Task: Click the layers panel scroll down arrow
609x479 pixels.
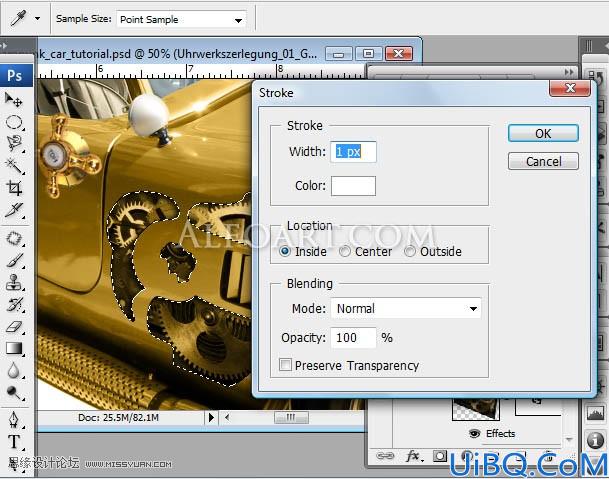Action: [x=569, y=439]
